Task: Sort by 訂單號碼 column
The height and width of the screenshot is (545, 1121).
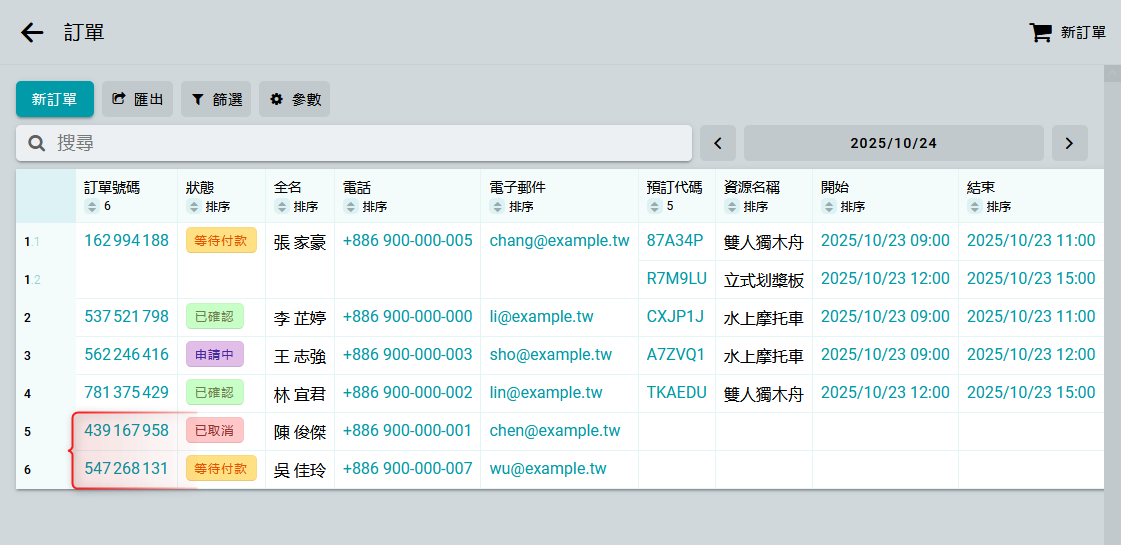Action: pos(92,207)
